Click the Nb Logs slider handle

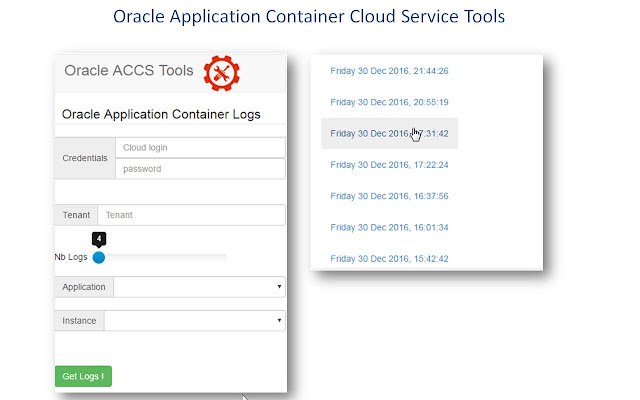tap(99, 257)
